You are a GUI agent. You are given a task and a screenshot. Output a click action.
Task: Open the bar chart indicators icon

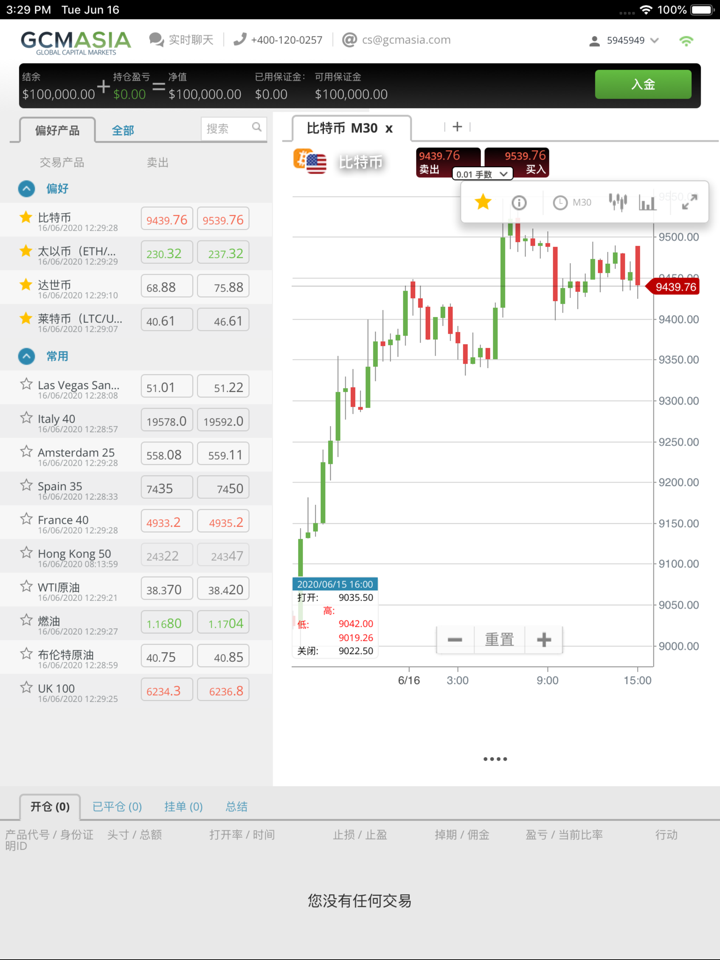[648, 203]
